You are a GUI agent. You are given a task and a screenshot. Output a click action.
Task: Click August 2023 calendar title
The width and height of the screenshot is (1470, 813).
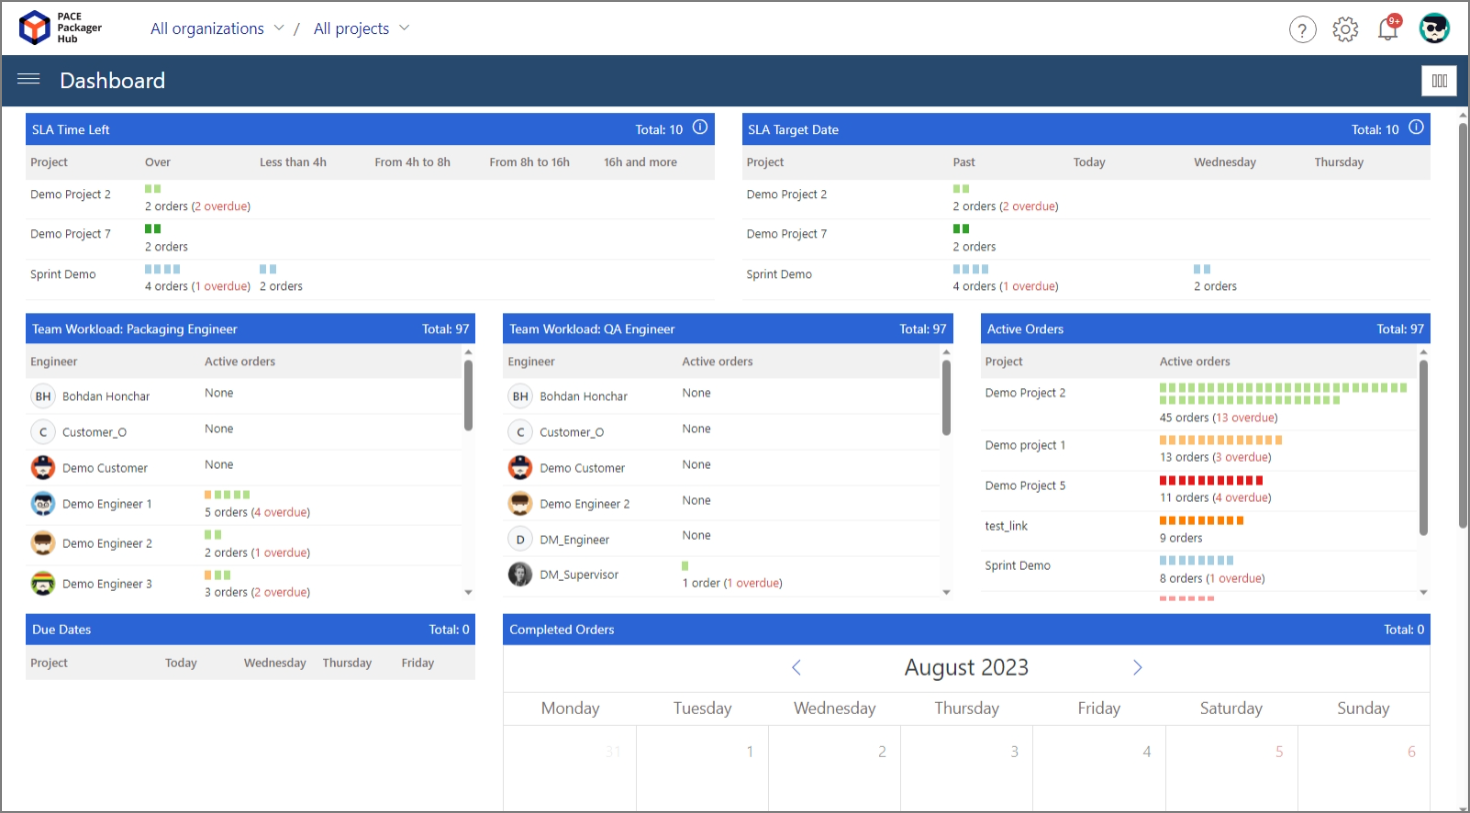(966, 667)
